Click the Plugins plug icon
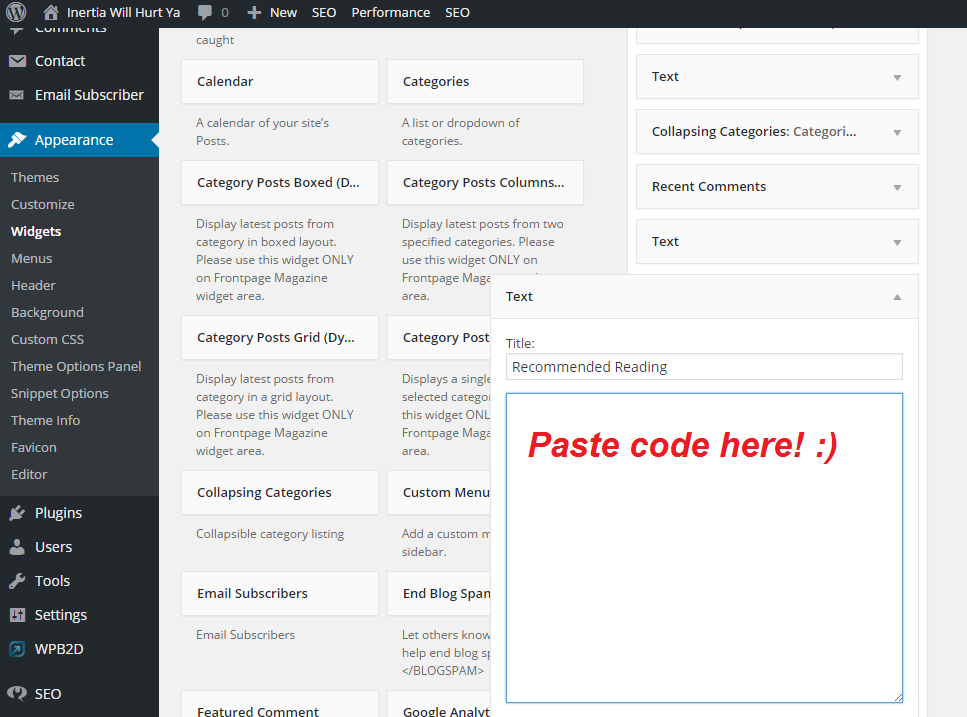 17,512
